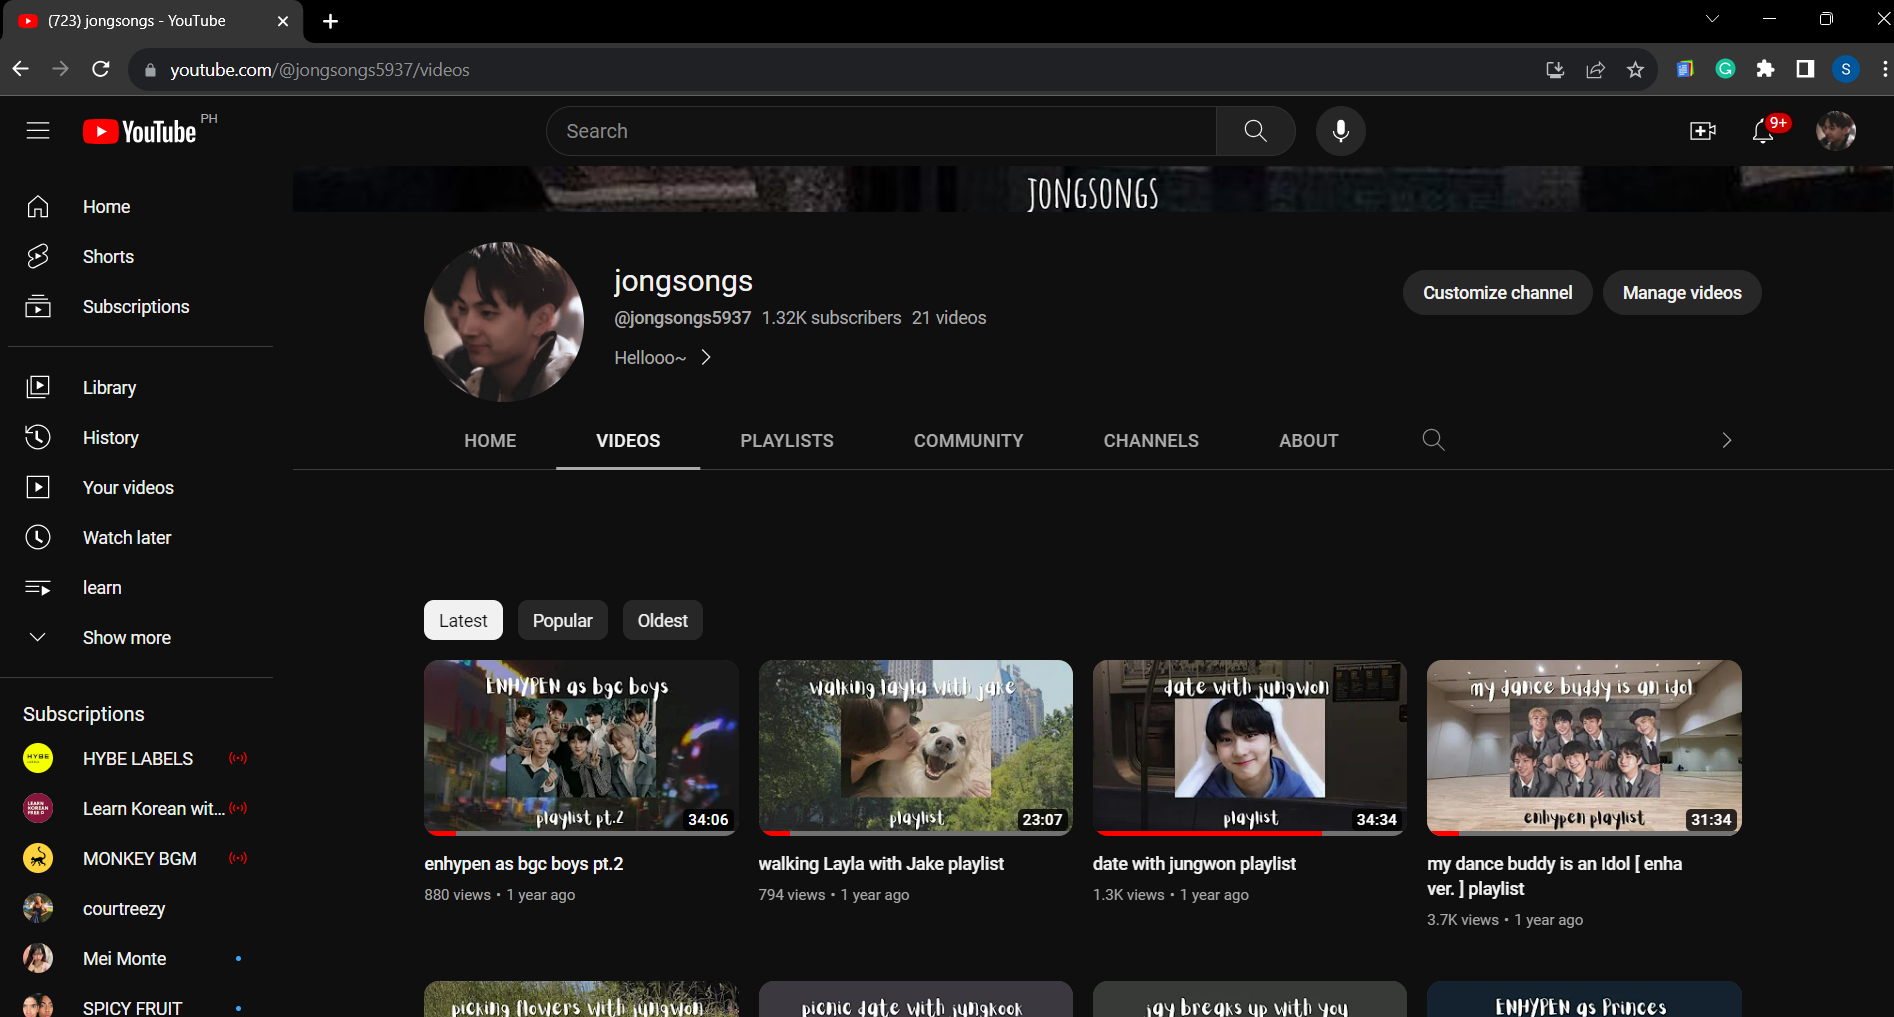The image size is (1894, 1017).
Task: Open HYBE LABELS subscription
Action: [140, 759]
